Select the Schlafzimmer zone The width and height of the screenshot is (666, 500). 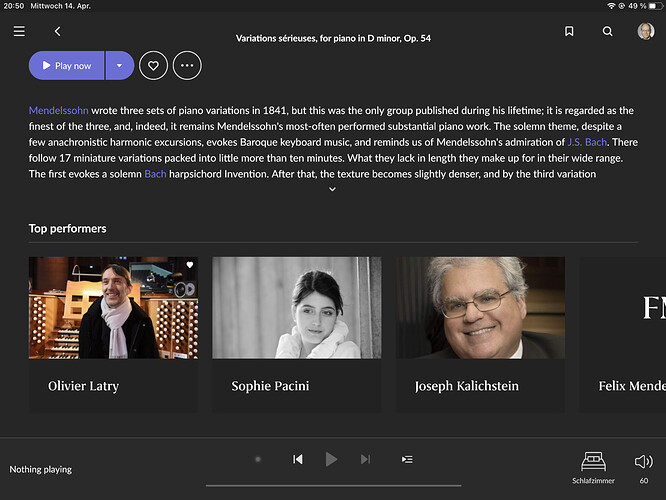[593, 467]
